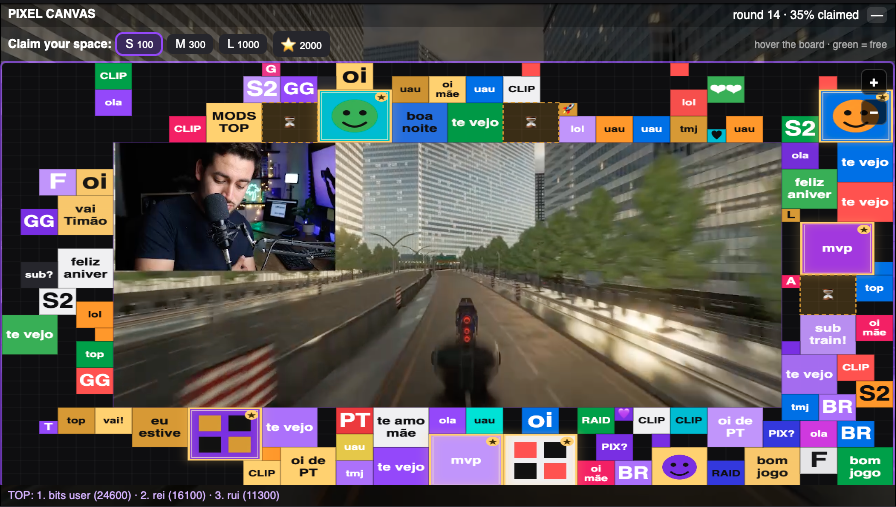
Task: Click the MODS TOP tile
Action: tap(234, 122)
